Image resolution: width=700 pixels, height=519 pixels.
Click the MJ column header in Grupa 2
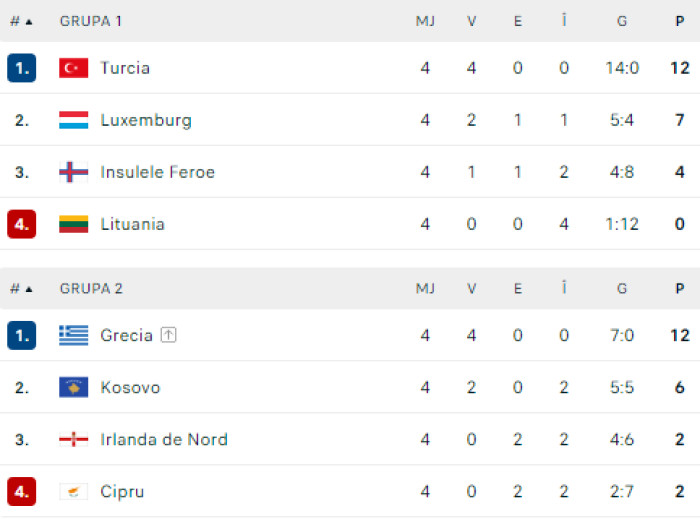click(425, 289)
